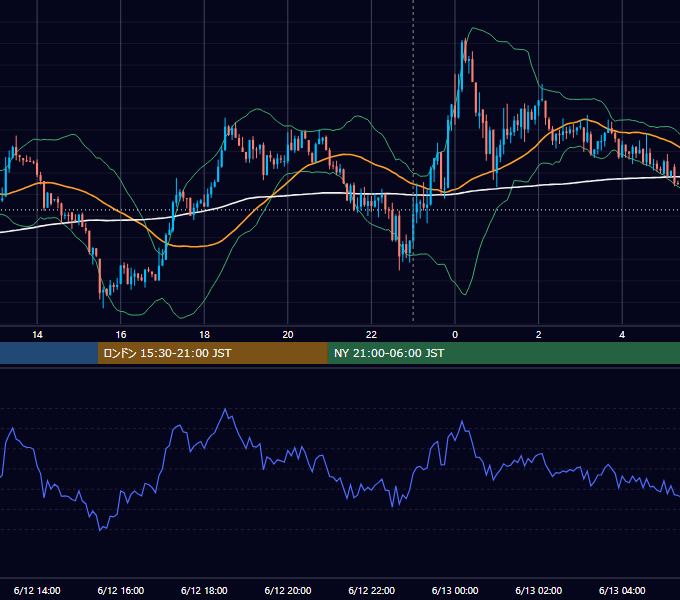Viewport: 680px width, 600px height.
Task: Click the London 15:30-21:00 JST session bar
Action: pos(212,353)
